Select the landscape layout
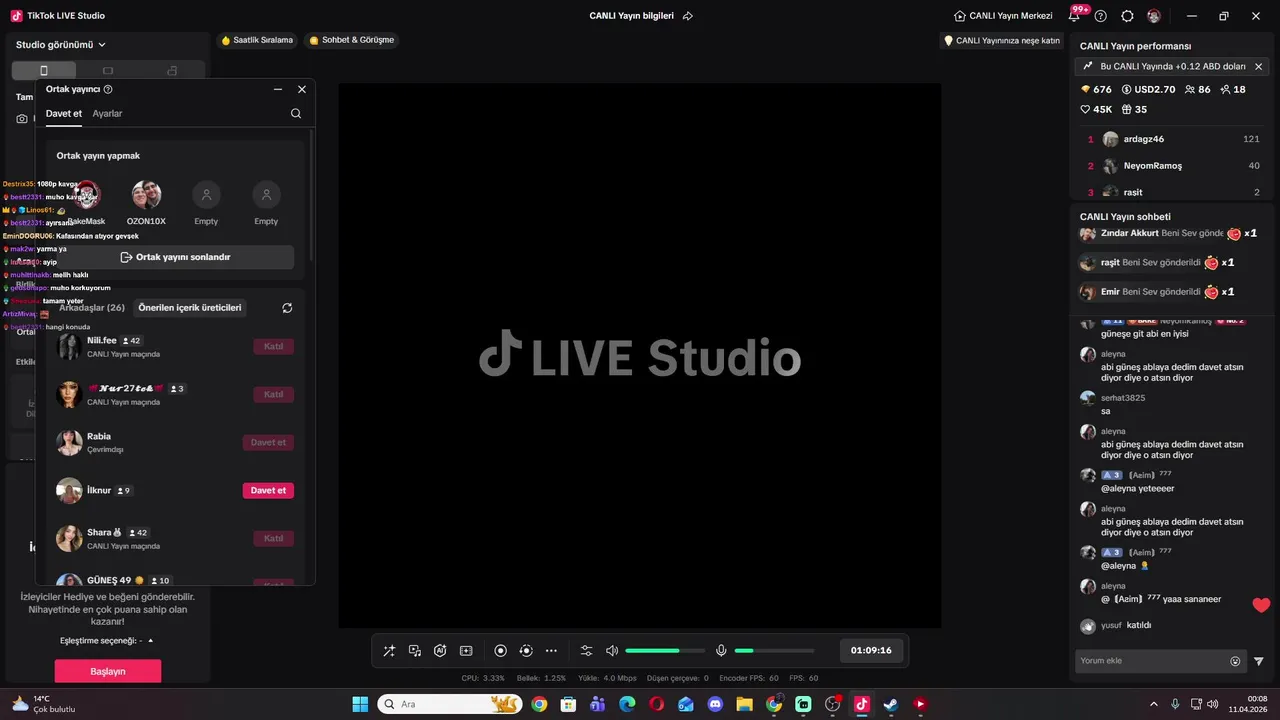This screenshot has height=720, width=1280. (108, 70)
